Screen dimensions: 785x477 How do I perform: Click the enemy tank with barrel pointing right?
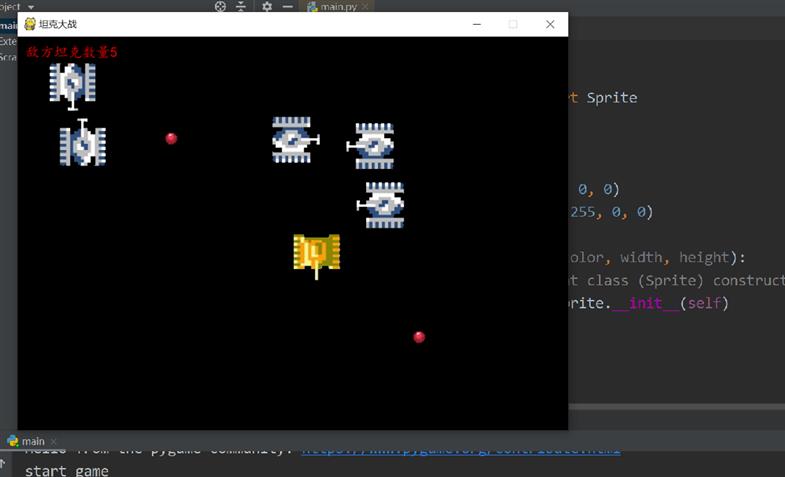[294, 140]
